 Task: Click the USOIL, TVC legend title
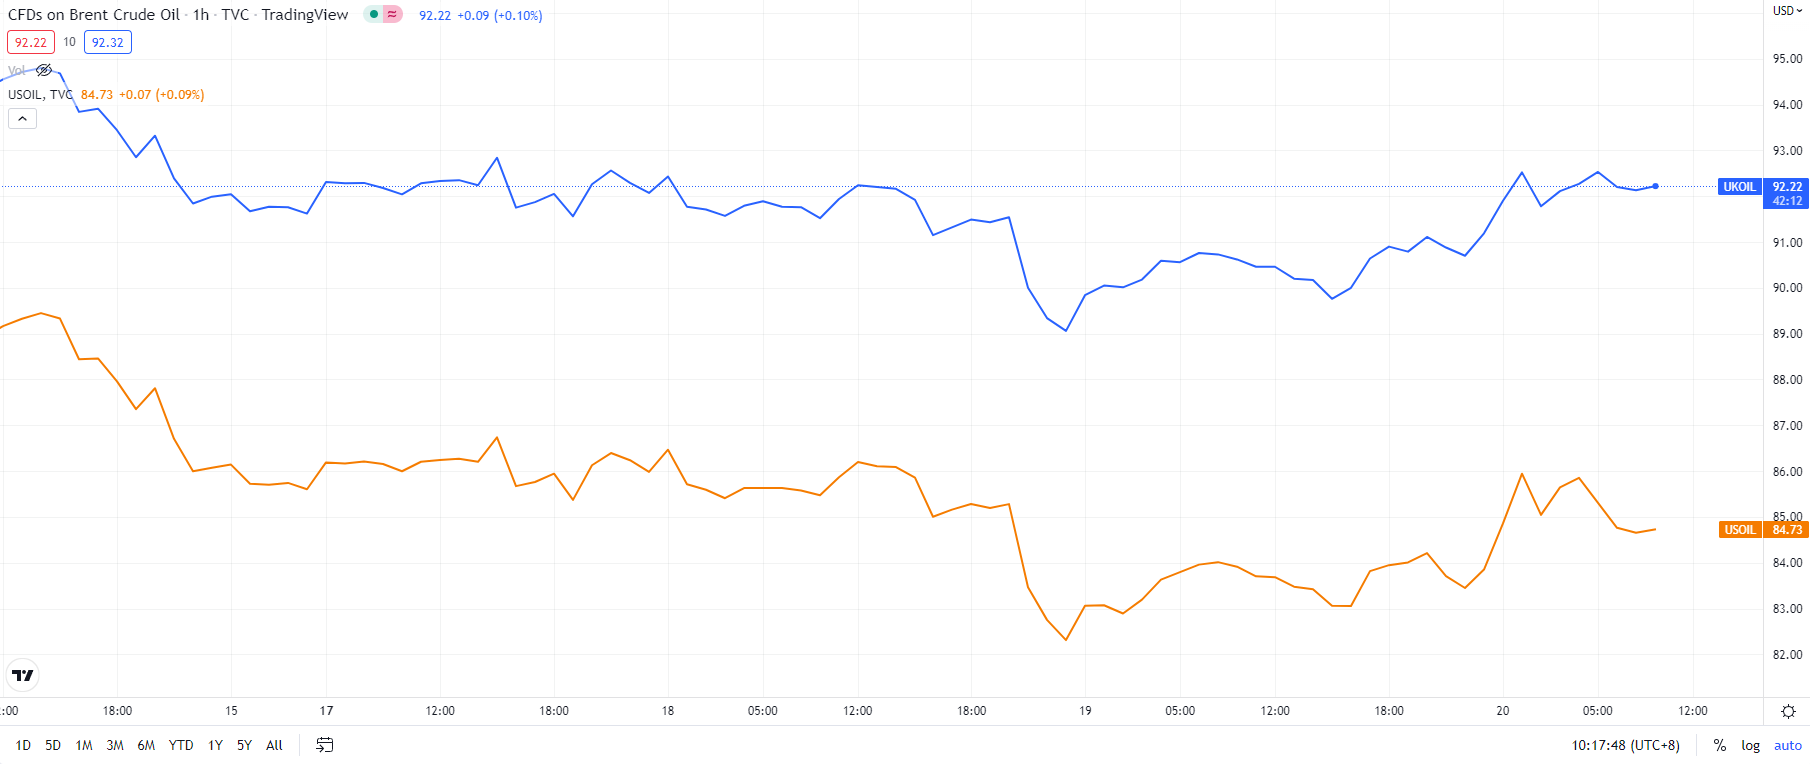tap(40, 95)
